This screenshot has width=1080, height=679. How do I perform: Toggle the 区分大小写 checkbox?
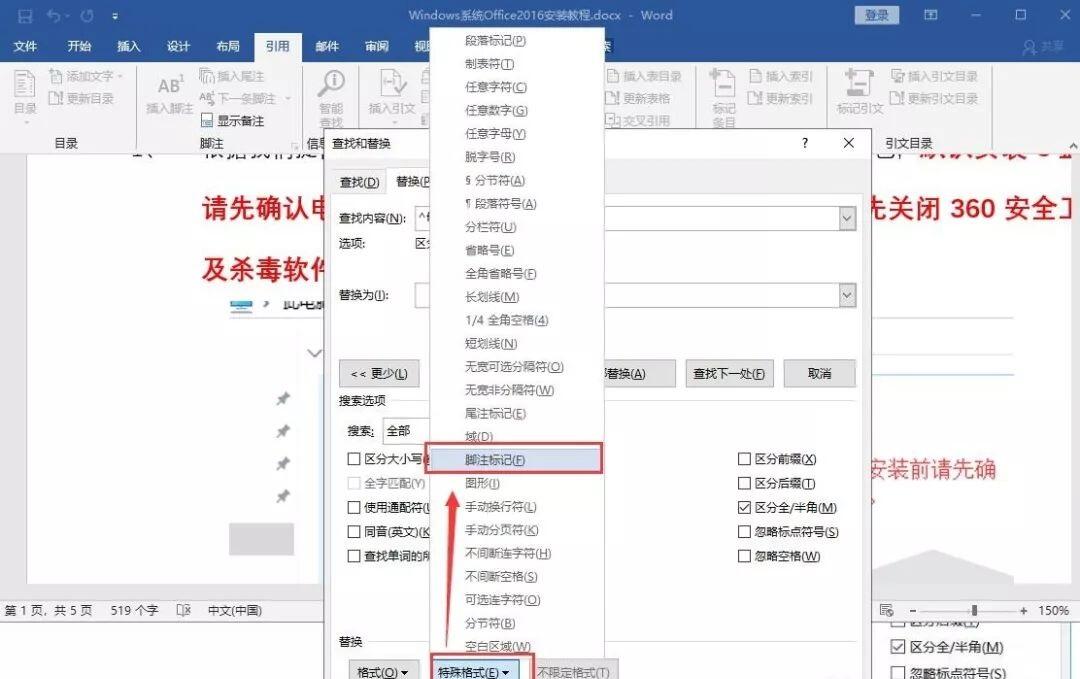(x=354, y=459)
